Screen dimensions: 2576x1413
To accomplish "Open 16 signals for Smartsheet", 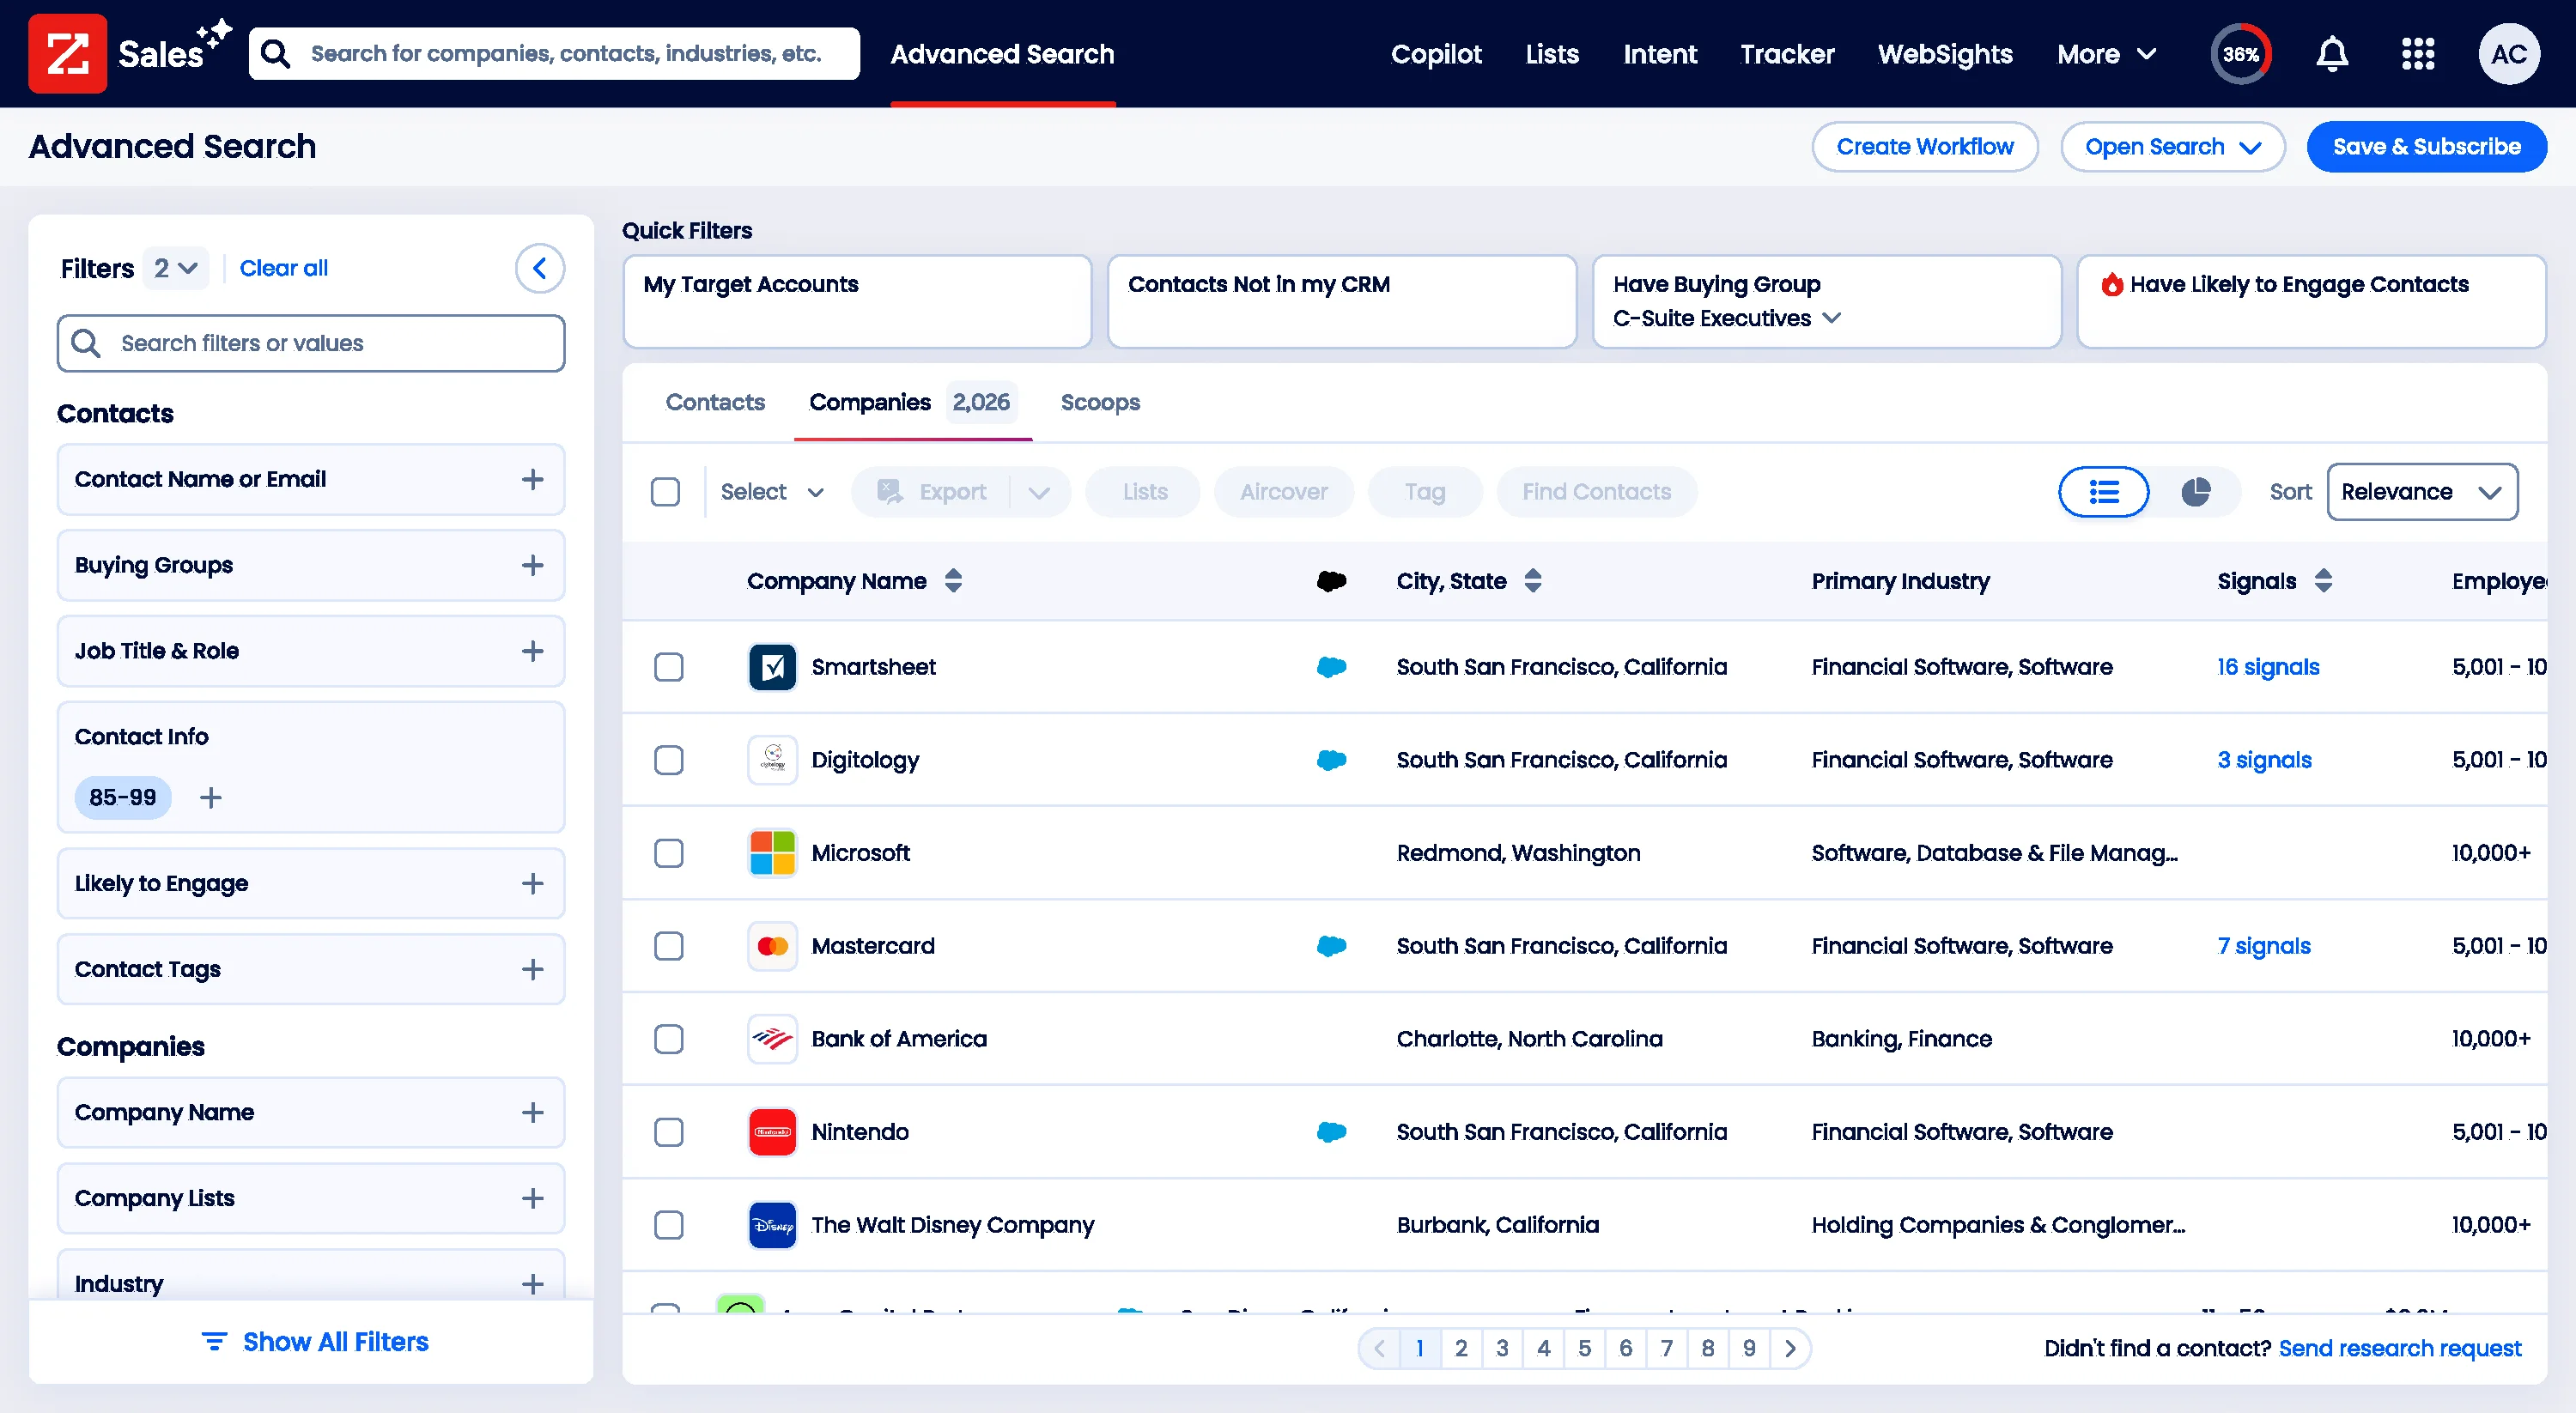I will pyautogui.click(x=2267, y=667).
